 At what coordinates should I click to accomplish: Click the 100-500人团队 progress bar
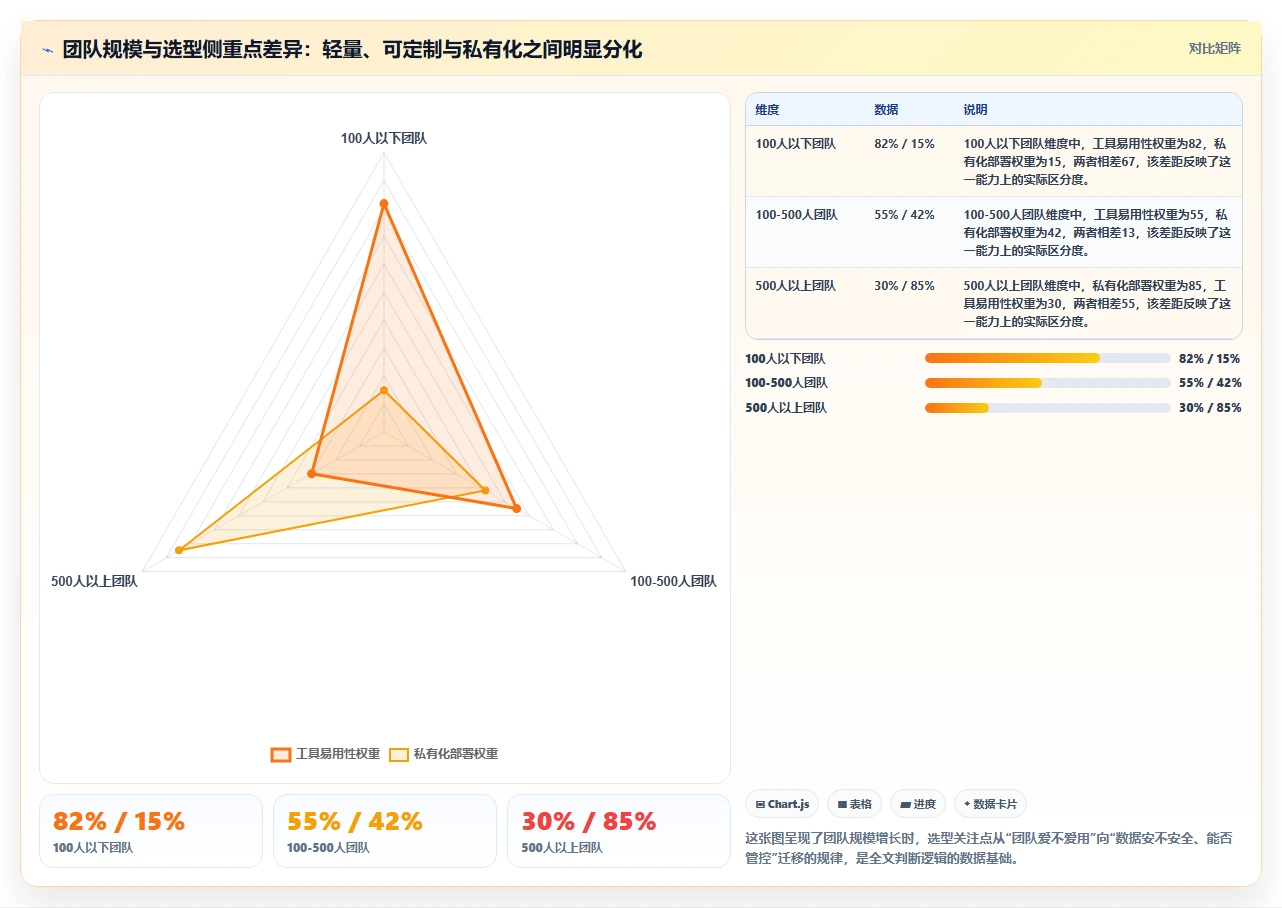(1047, 383)
